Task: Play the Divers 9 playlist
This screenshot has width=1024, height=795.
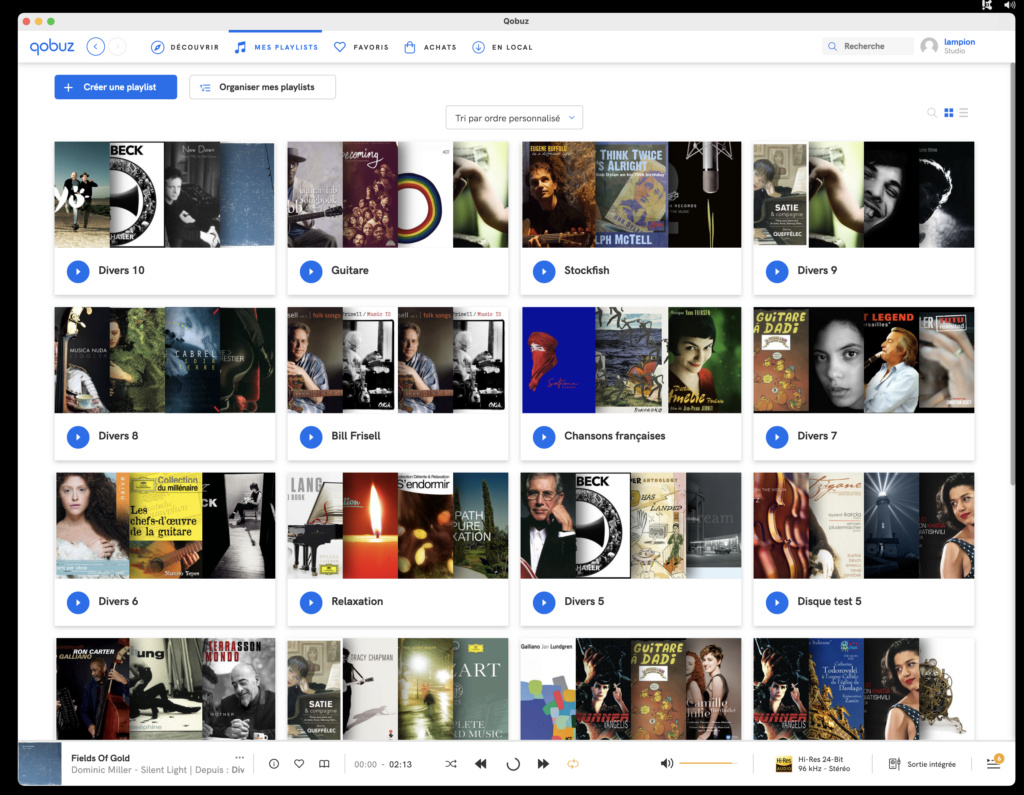Action: [x=777, y=270]
